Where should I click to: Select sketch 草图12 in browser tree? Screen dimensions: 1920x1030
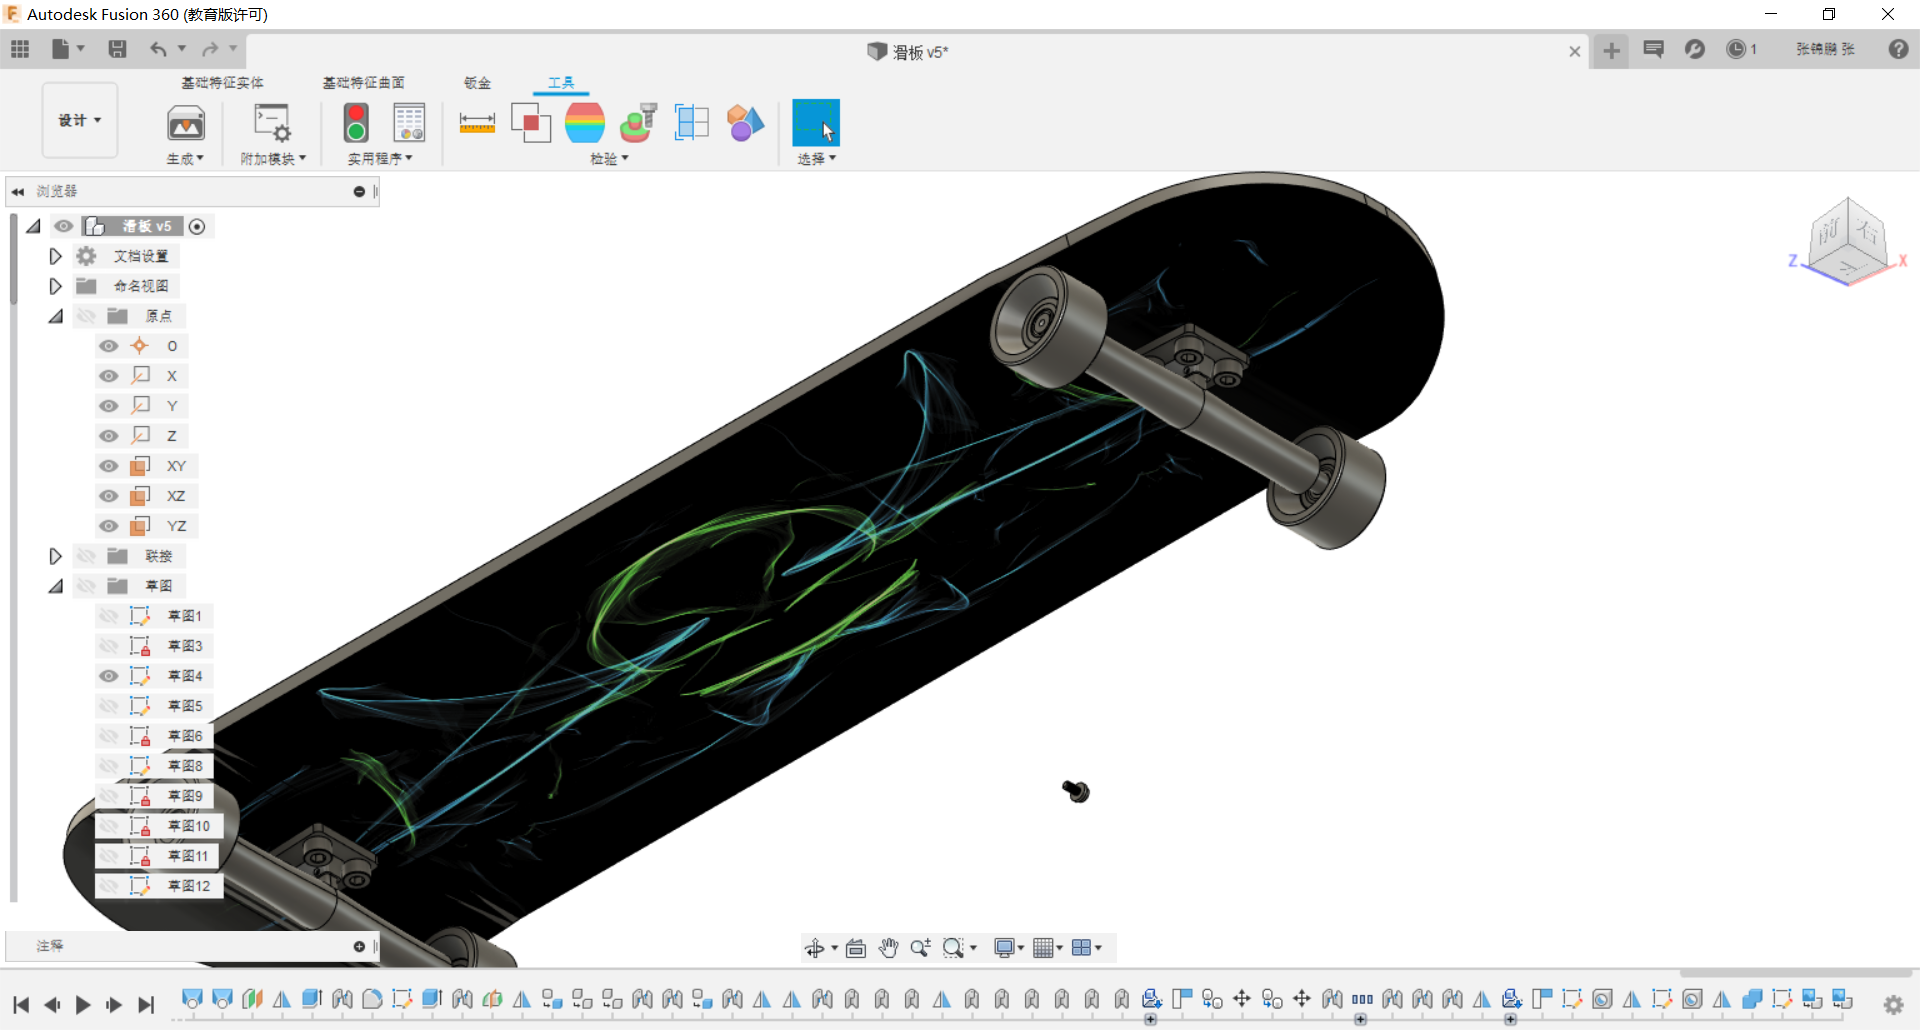tap(188, 886)
